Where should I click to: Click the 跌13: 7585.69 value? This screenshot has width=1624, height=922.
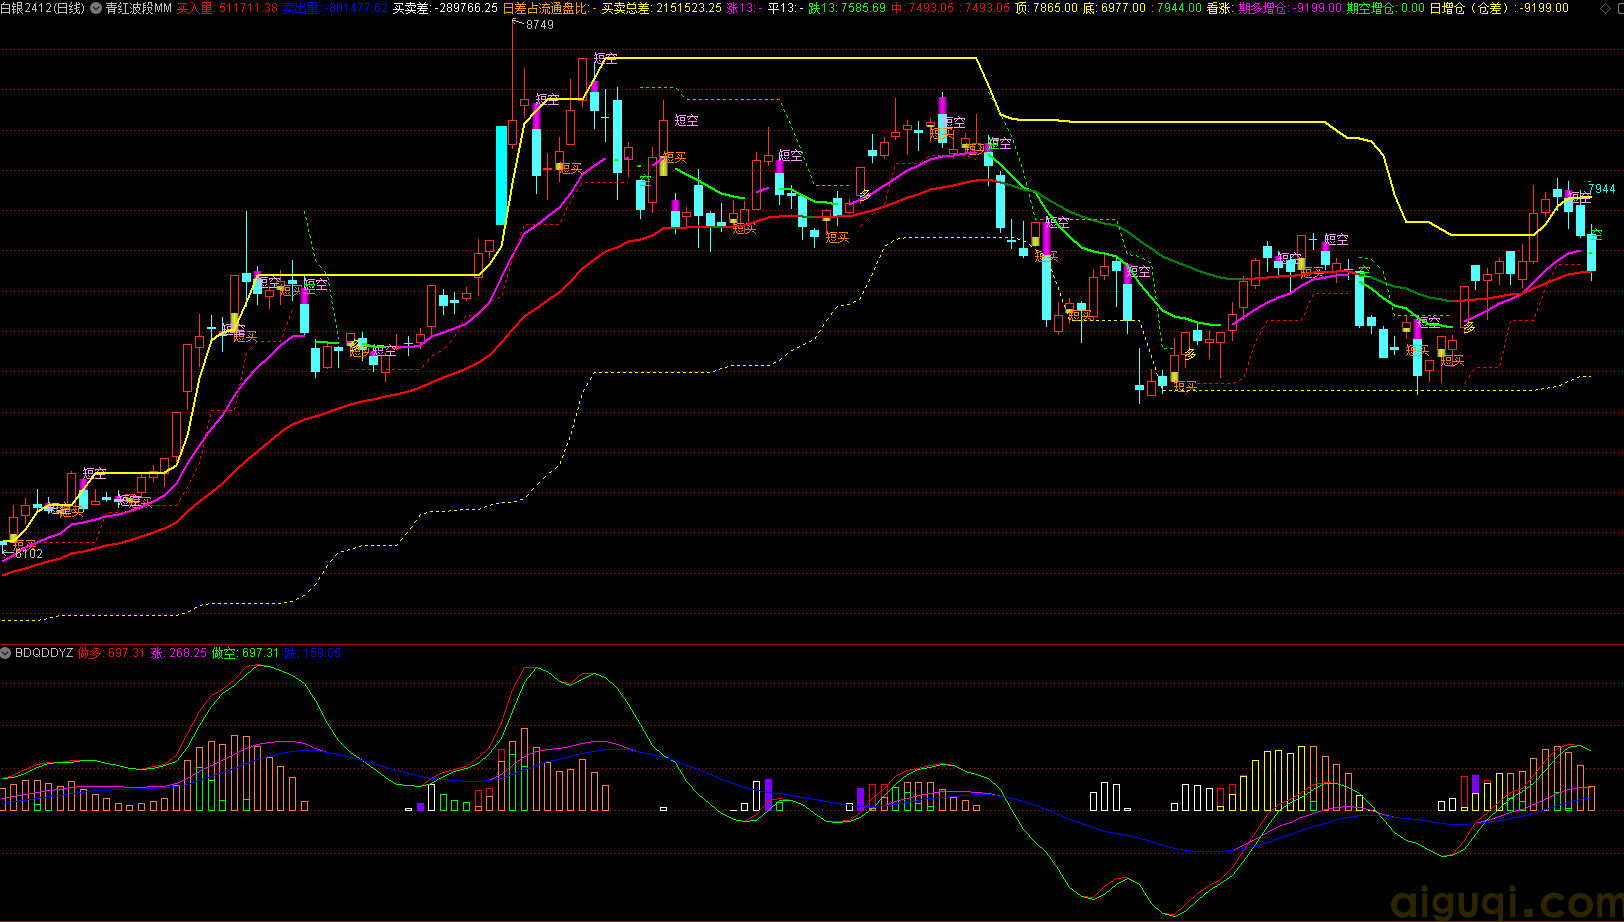pos(847,8)
